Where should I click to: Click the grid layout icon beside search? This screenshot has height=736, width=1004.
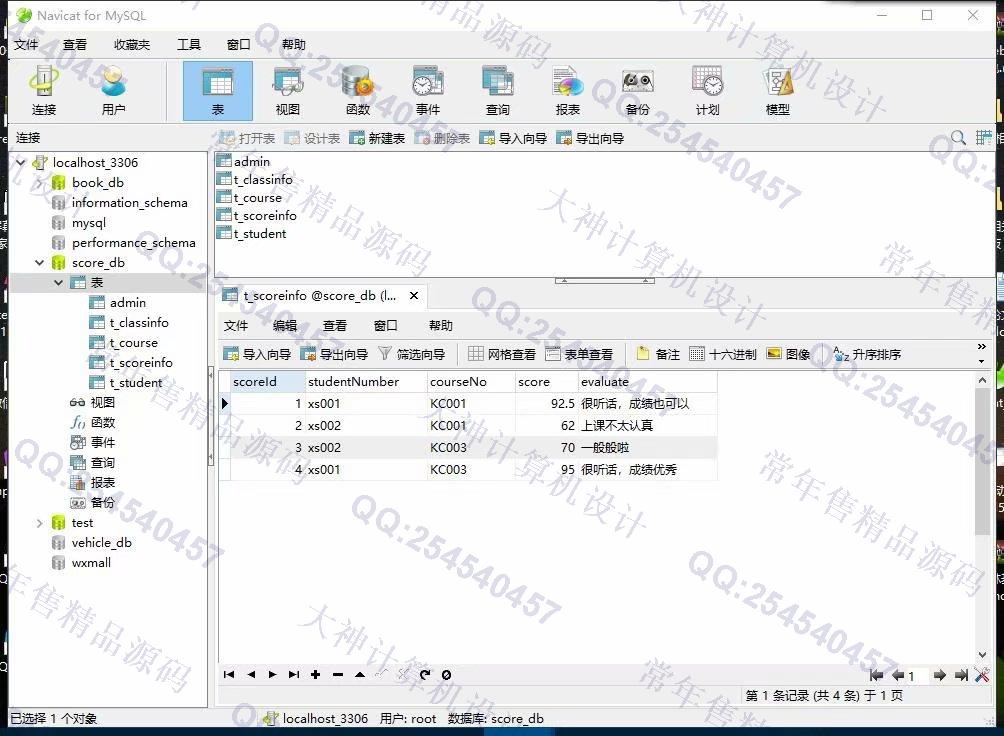[x=983, y=137]
